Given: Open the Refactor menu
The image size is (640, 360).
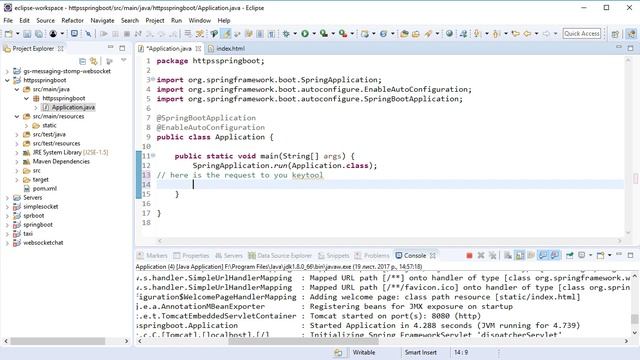Looking at the screenshot, I should pos(72,20).
